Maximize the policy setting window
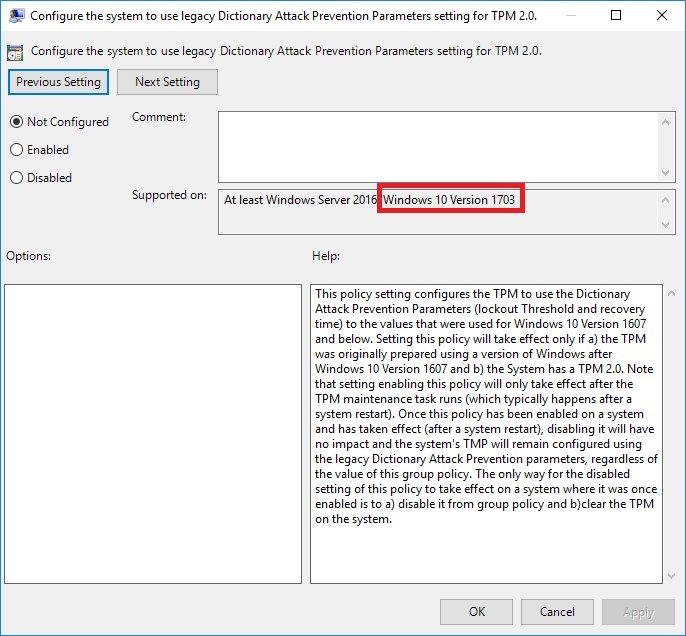 615,16
